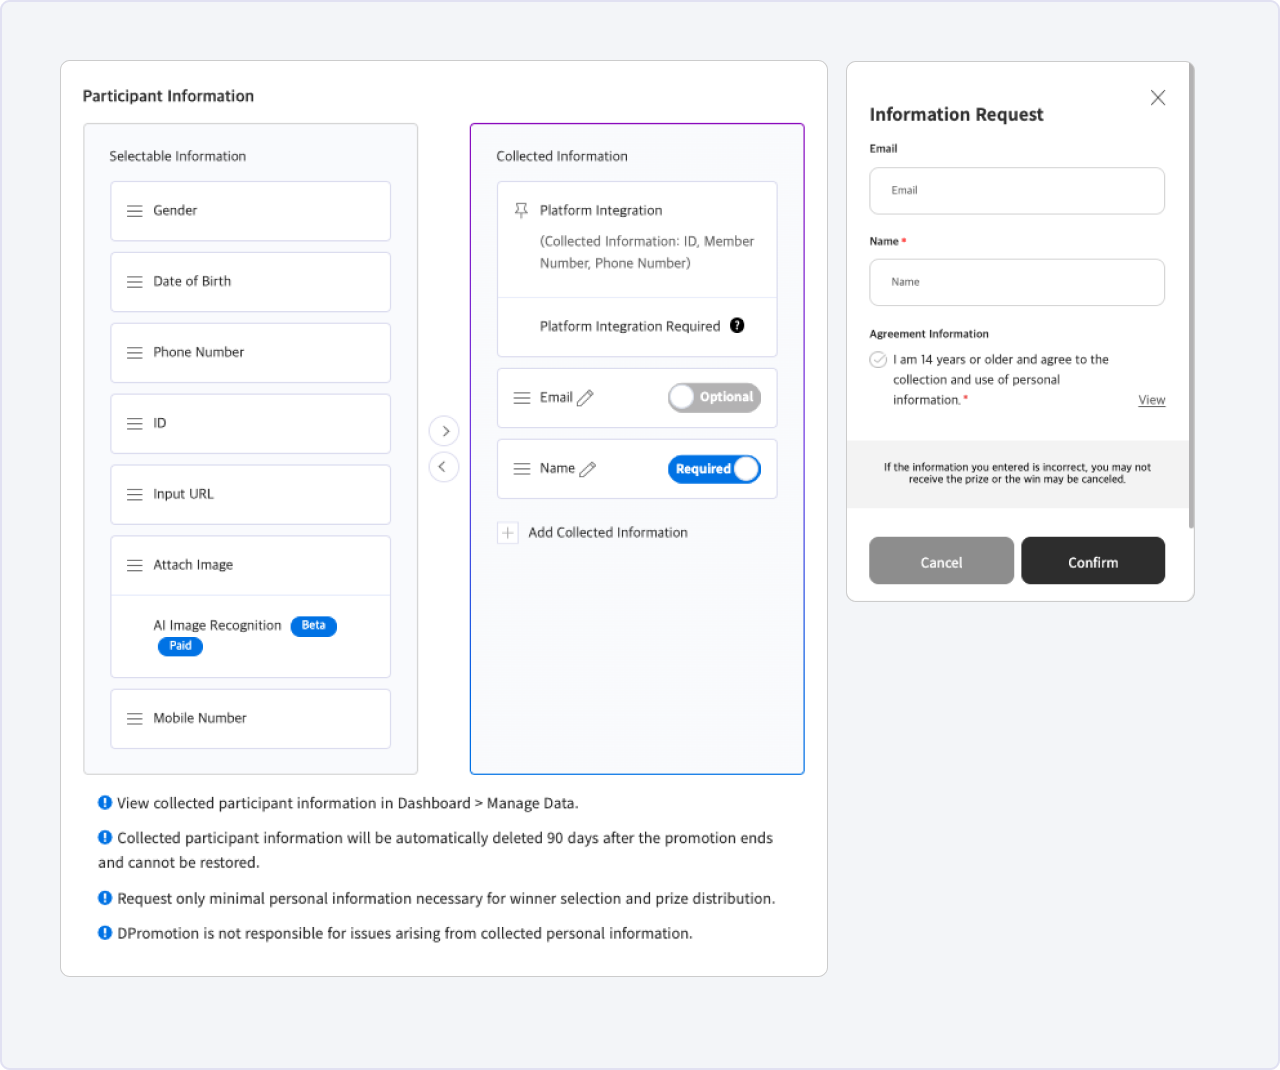Click into the Email input field
The height and width of the screenshot is (1070, 1280).
click(1016, 191)
